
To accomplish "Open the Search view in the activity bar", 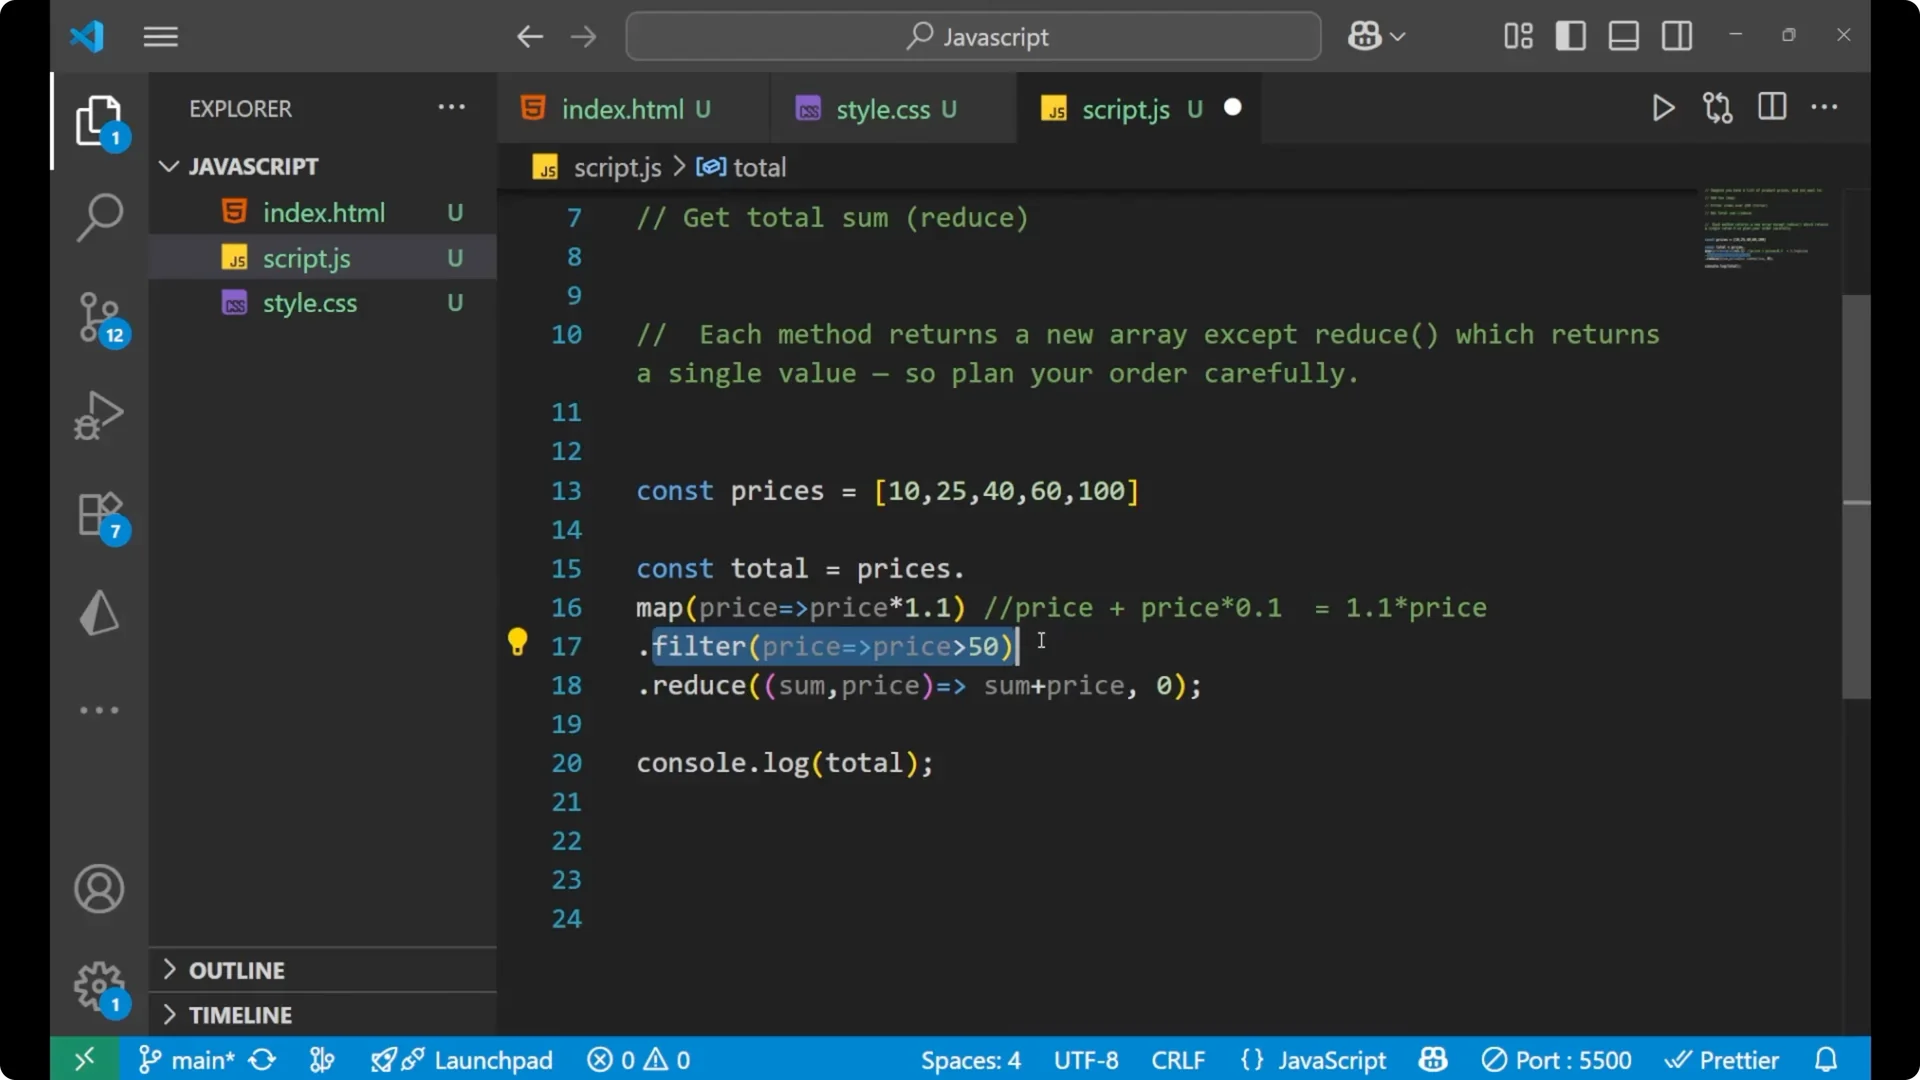I will pos(99,216).
